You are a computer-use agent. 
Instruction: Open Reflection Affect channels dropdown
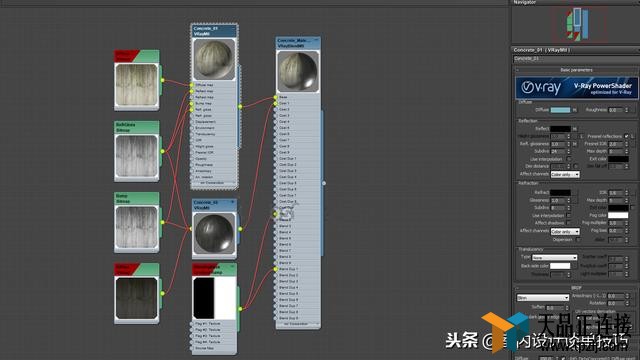coord(565,174)
